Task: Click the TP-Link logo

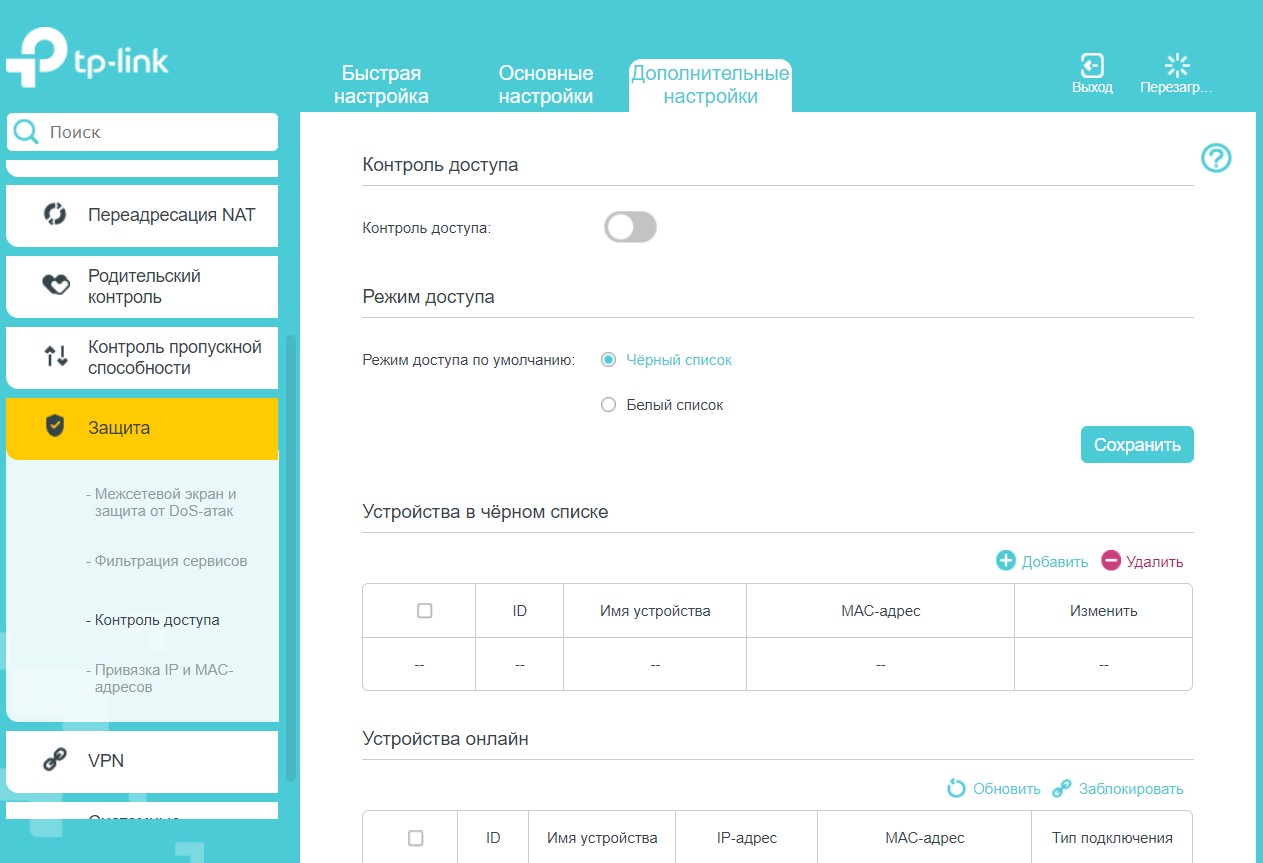Action: click(87, 62)
